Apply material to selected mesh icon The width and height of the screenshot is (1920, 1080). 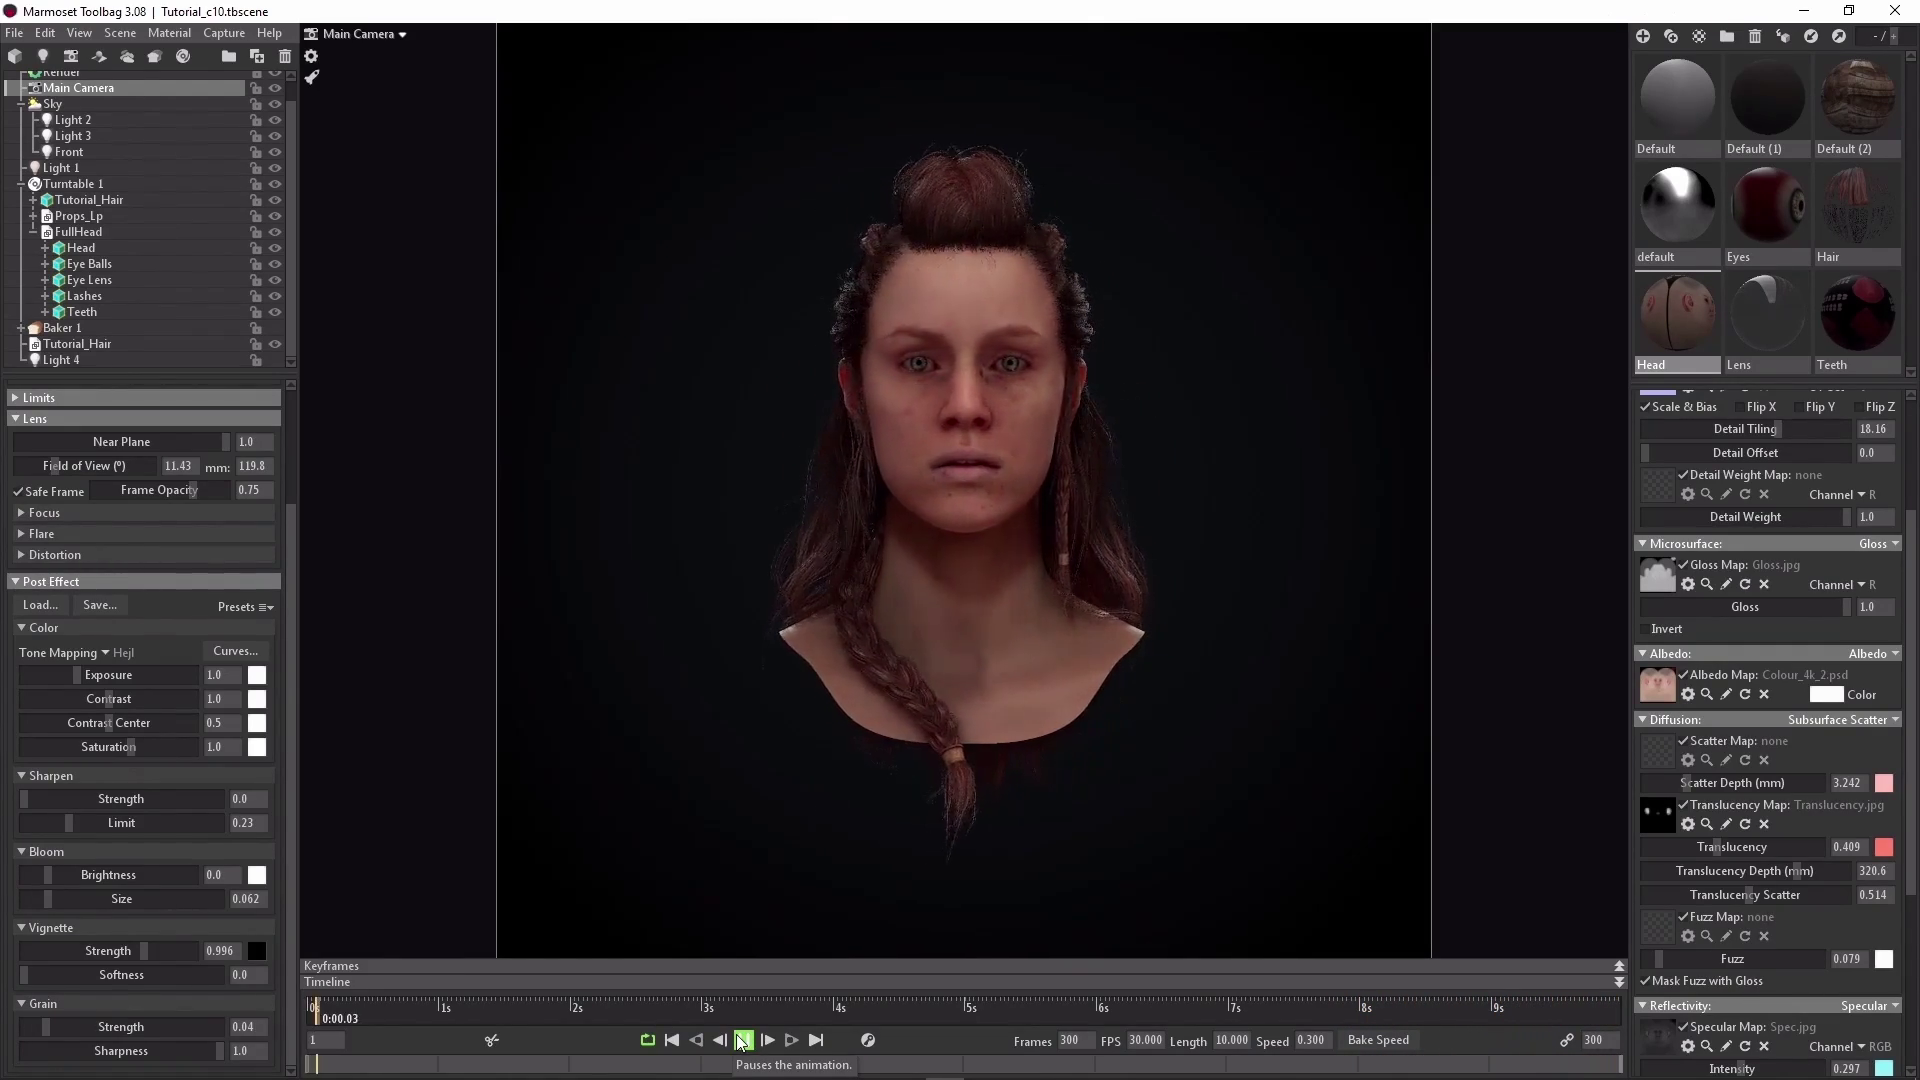1783,36
